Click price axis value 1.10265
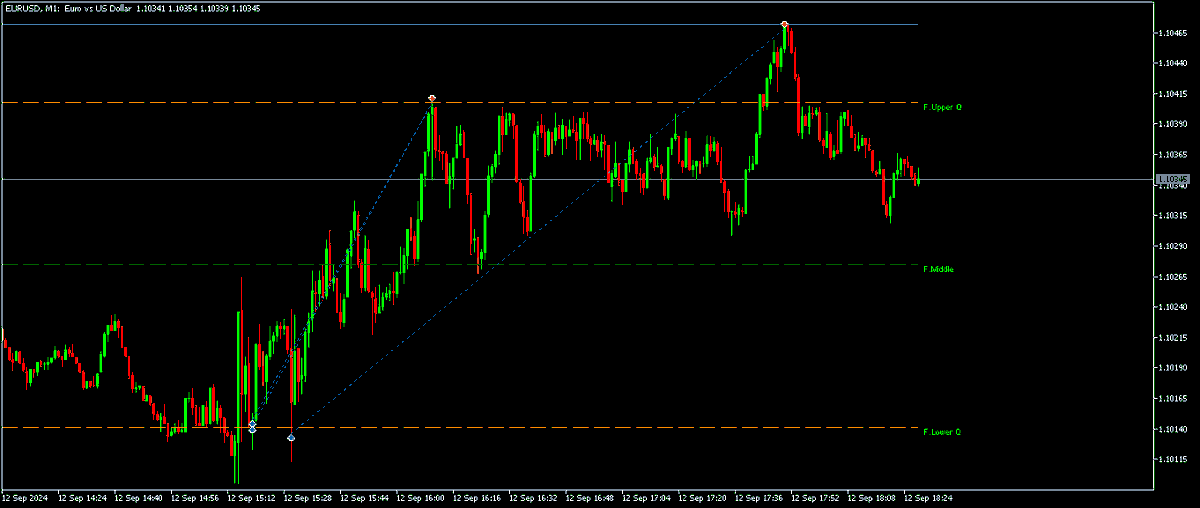Screen dimensions: 1200x508 (1173, 277)
